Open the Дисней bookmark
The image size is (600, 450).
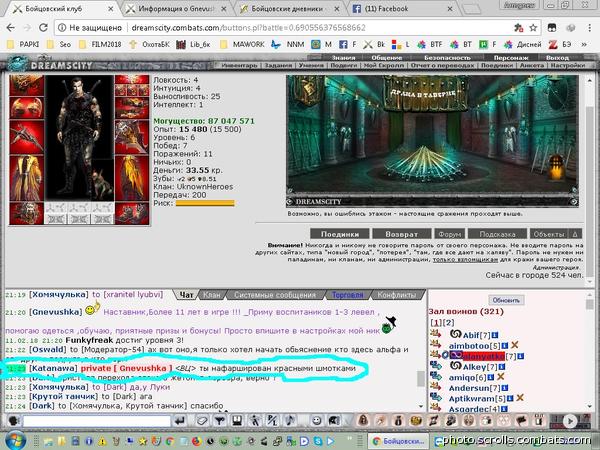[x=523, y=44]
